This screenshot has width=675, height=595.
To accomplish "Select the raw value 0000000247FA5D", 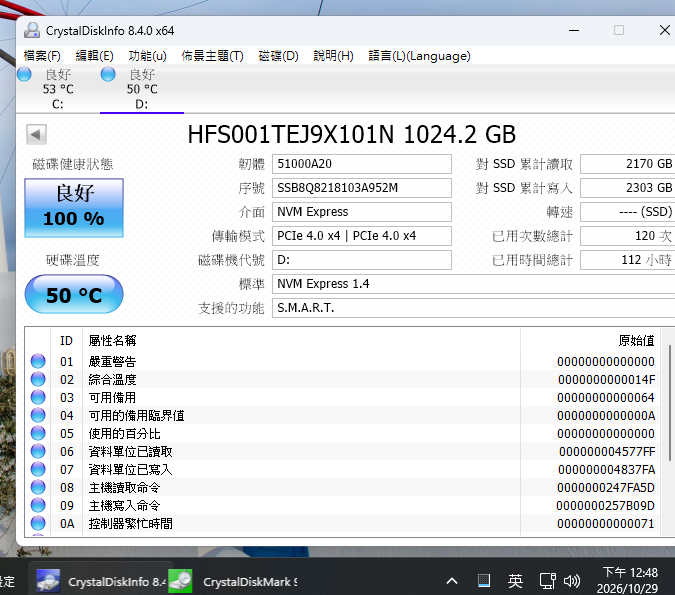I will coord(606,488).
